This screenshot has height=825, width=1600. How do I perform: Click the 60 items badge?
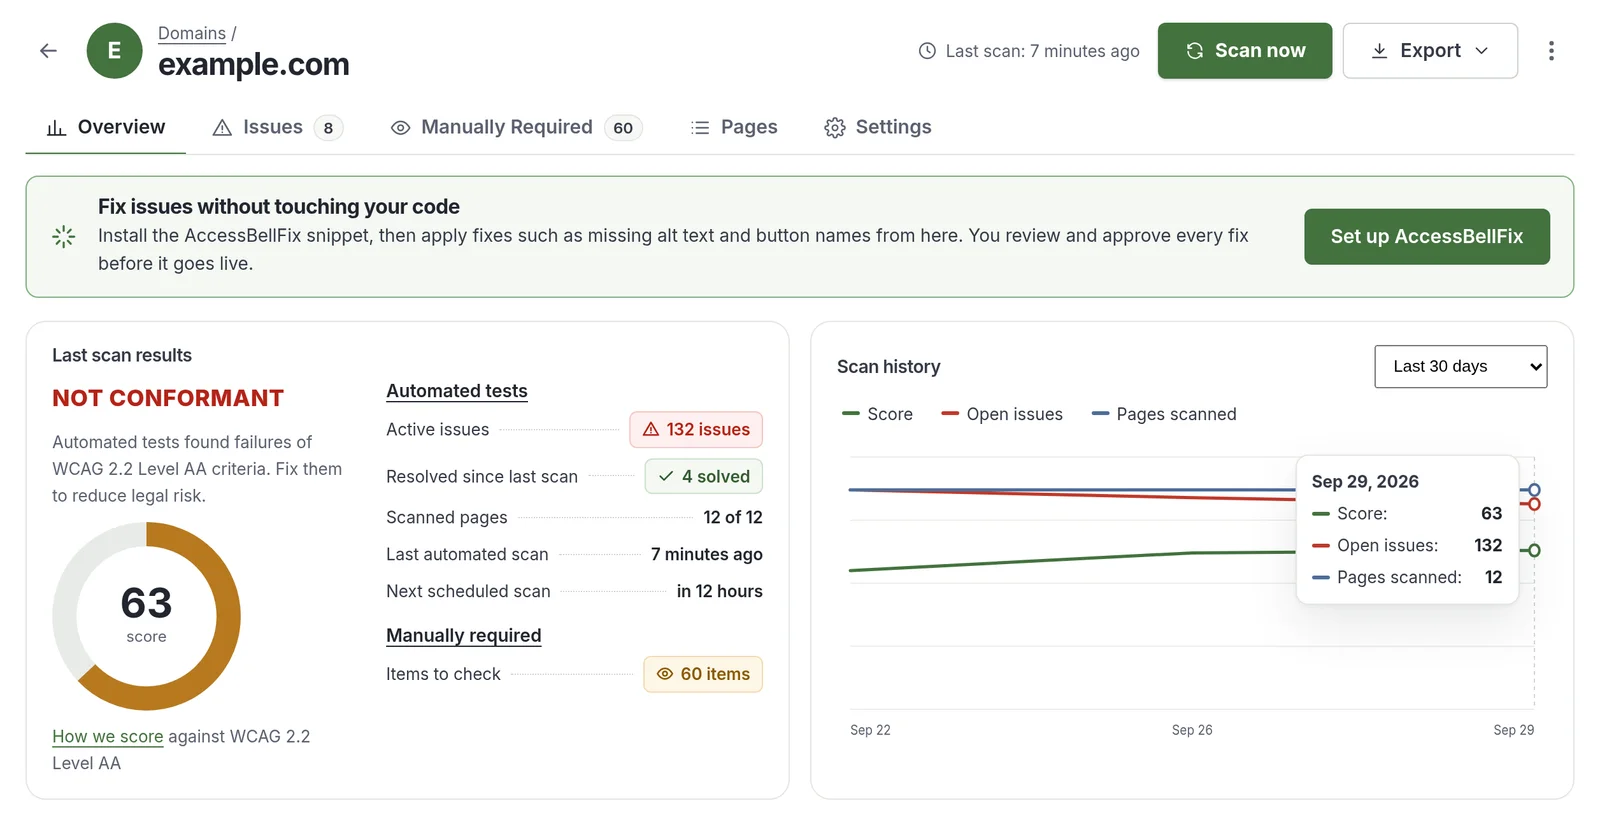[703, 674]
